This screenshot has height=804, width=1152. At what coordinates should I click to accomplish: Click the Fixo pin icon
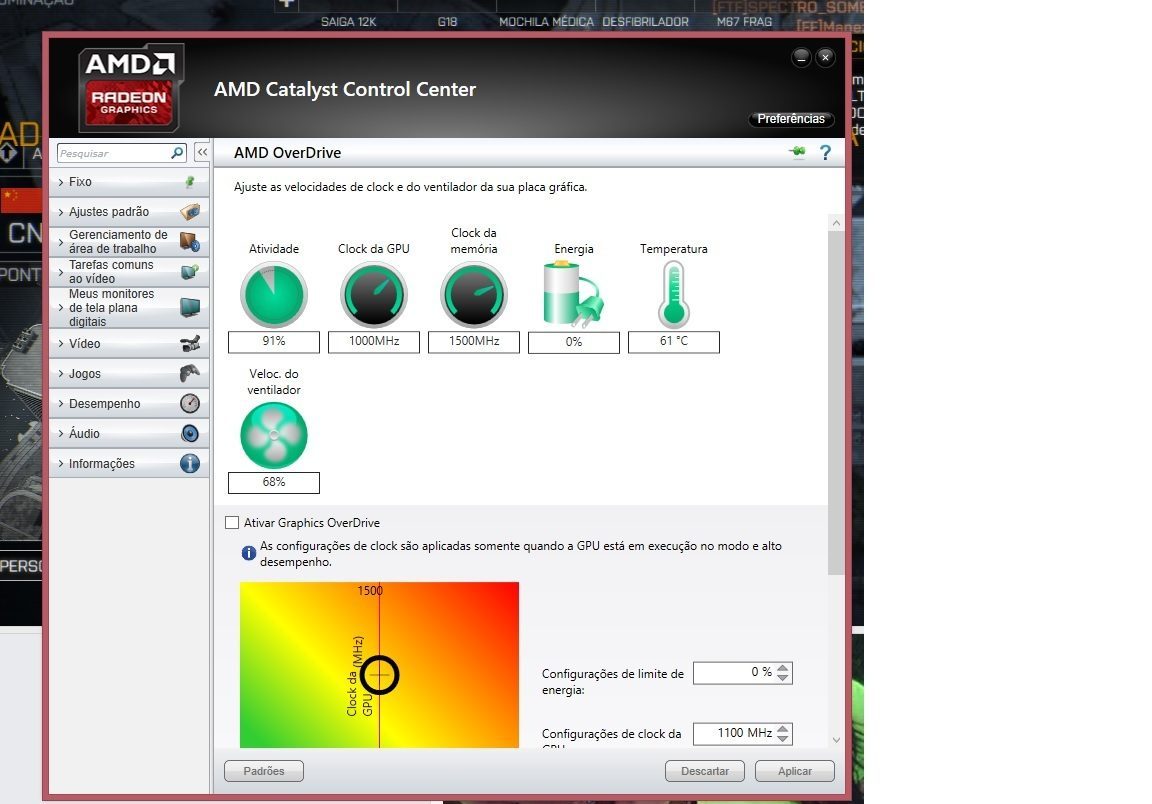coord(190,182)
